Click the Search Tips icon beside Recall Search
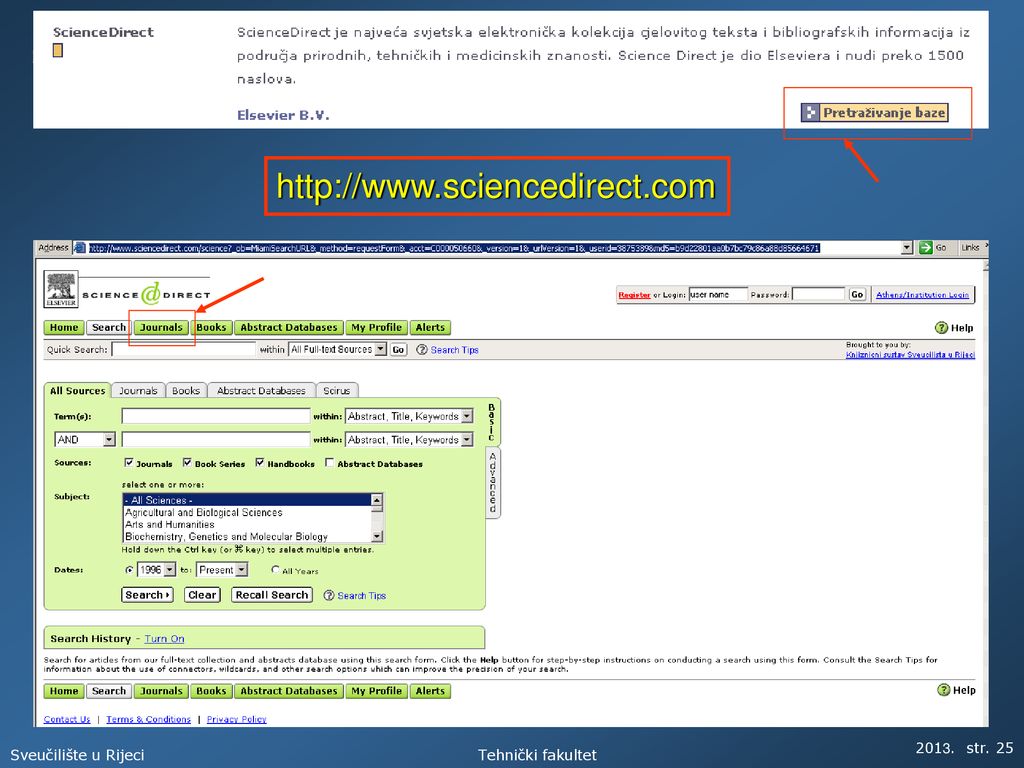The width and height of the screenshot is (1024, 768). [329, 595]
